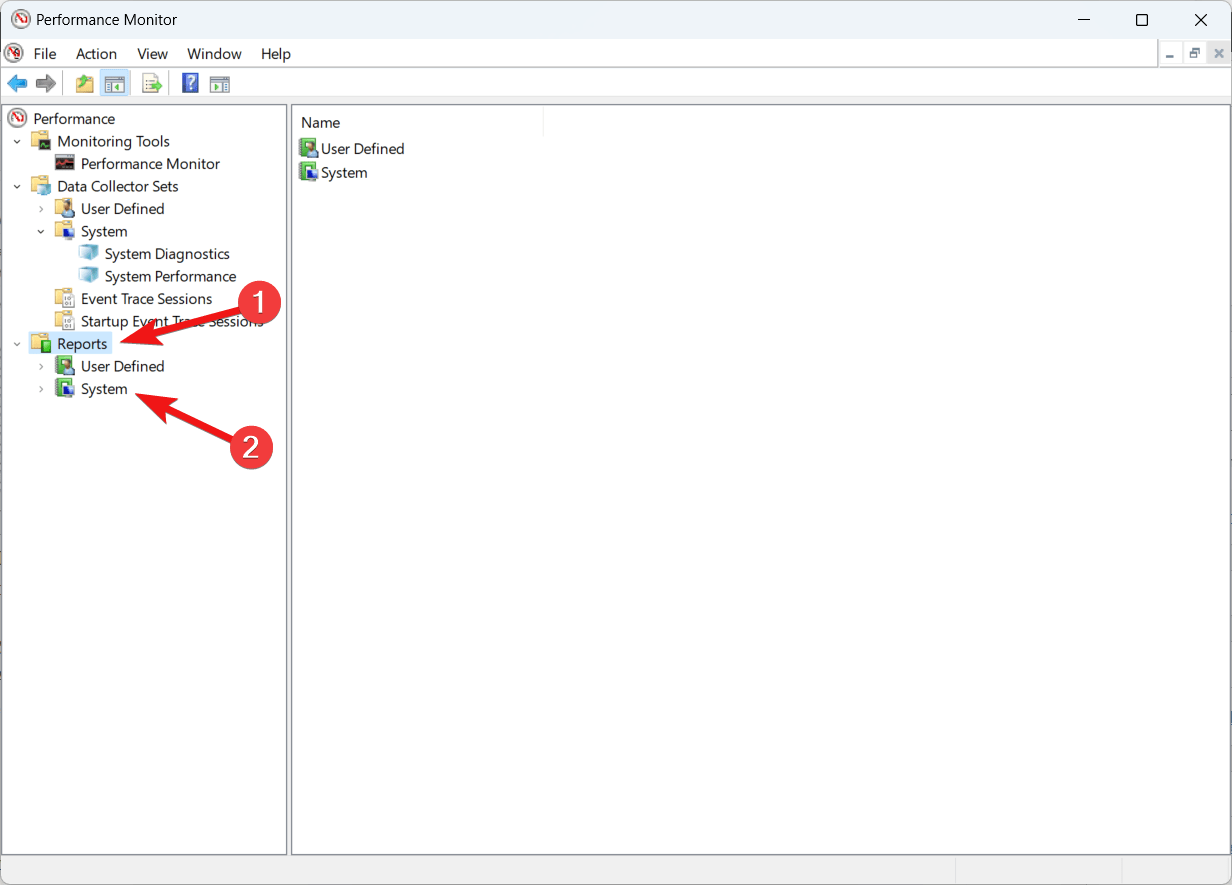Screen dimensions: 1232x885
Task: Select Monitoring Tools label
Action: pyautogui.click(x=113, y=141)
